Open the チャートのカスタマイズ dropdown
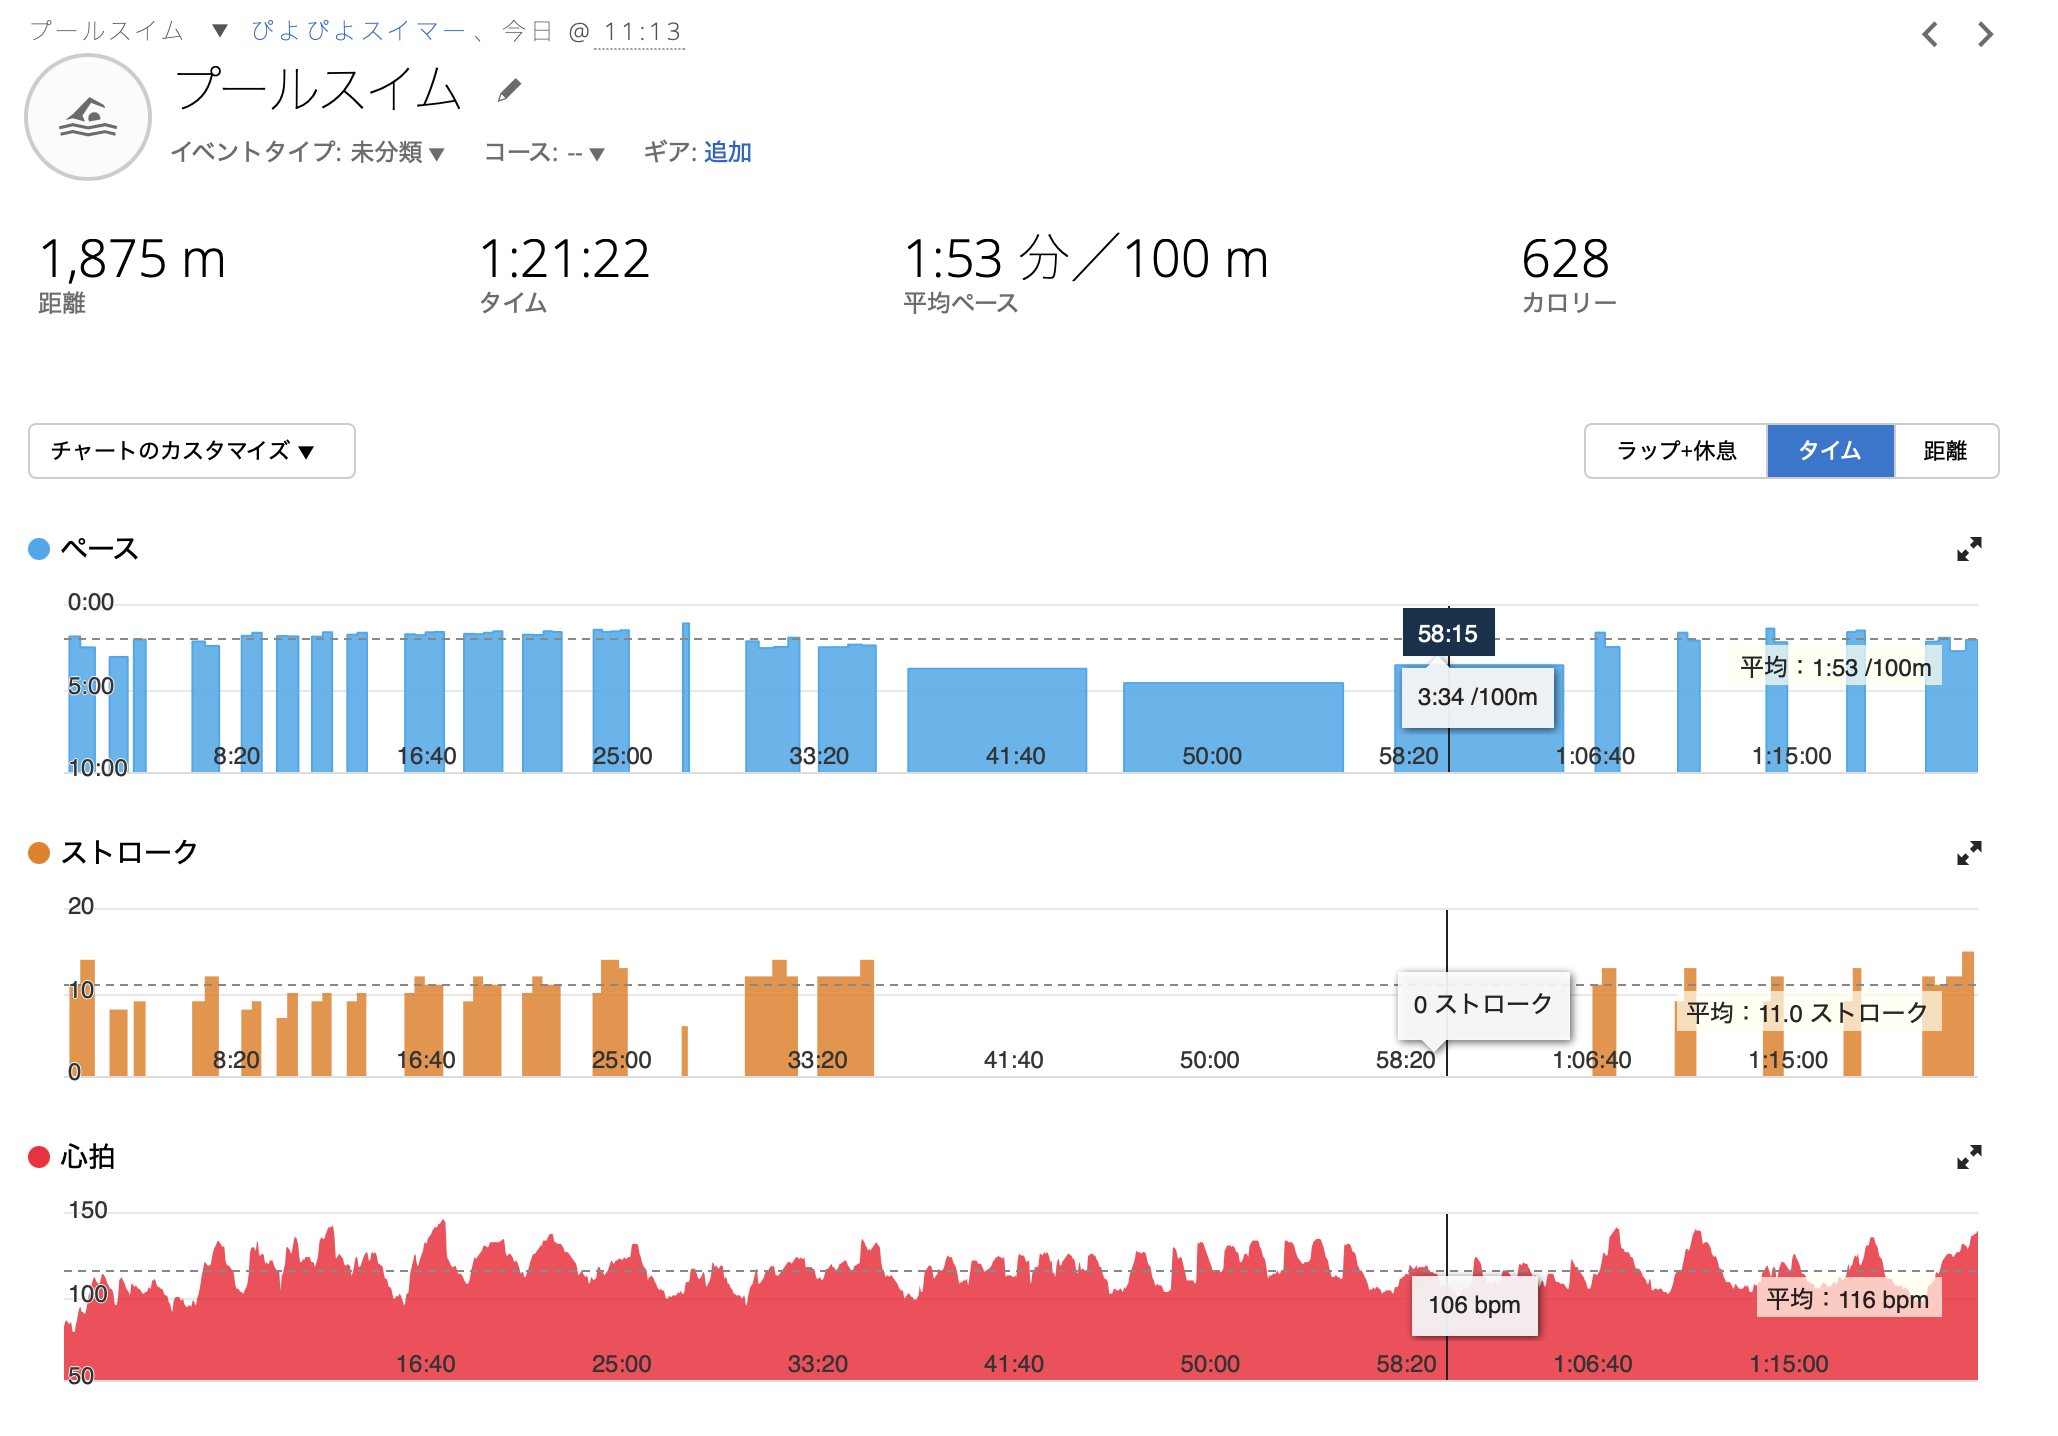 [x=192, y=451]
